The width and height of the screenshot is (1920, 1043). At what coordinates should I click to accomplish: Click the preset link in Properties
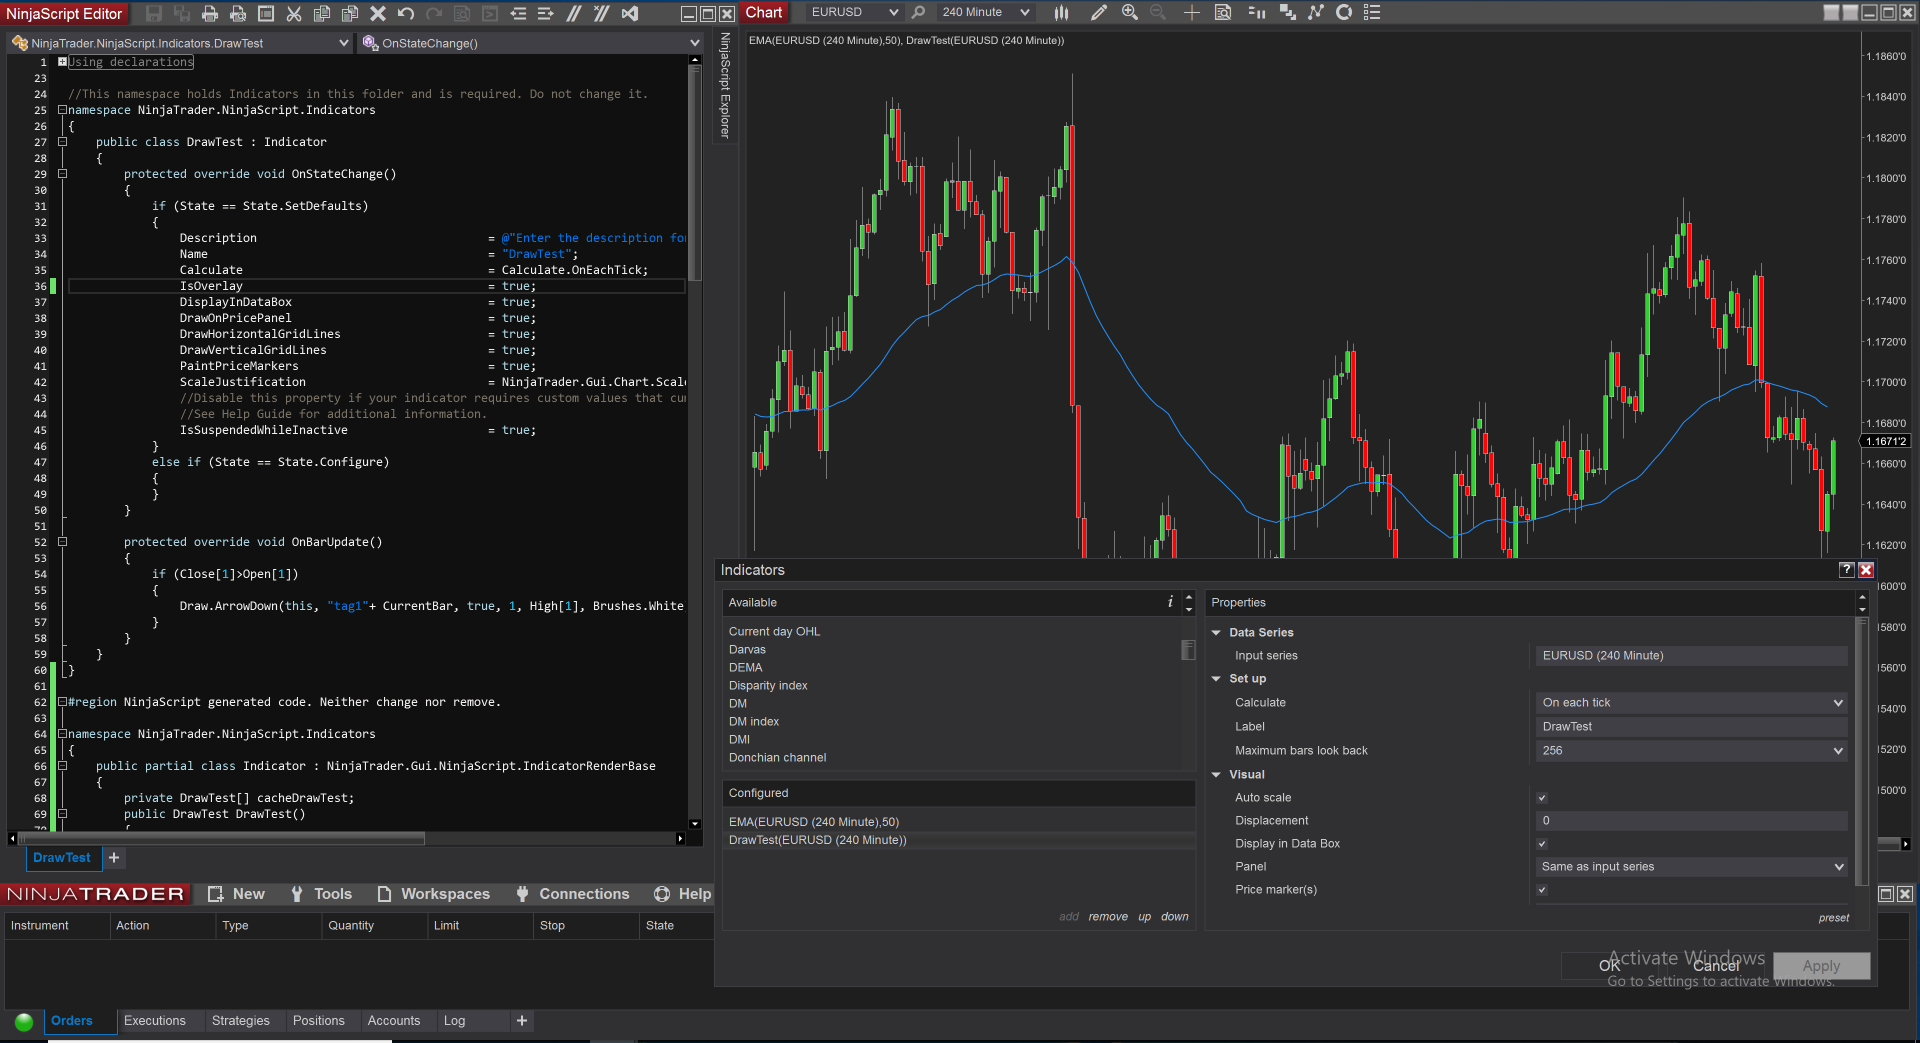pos(1833,918)
